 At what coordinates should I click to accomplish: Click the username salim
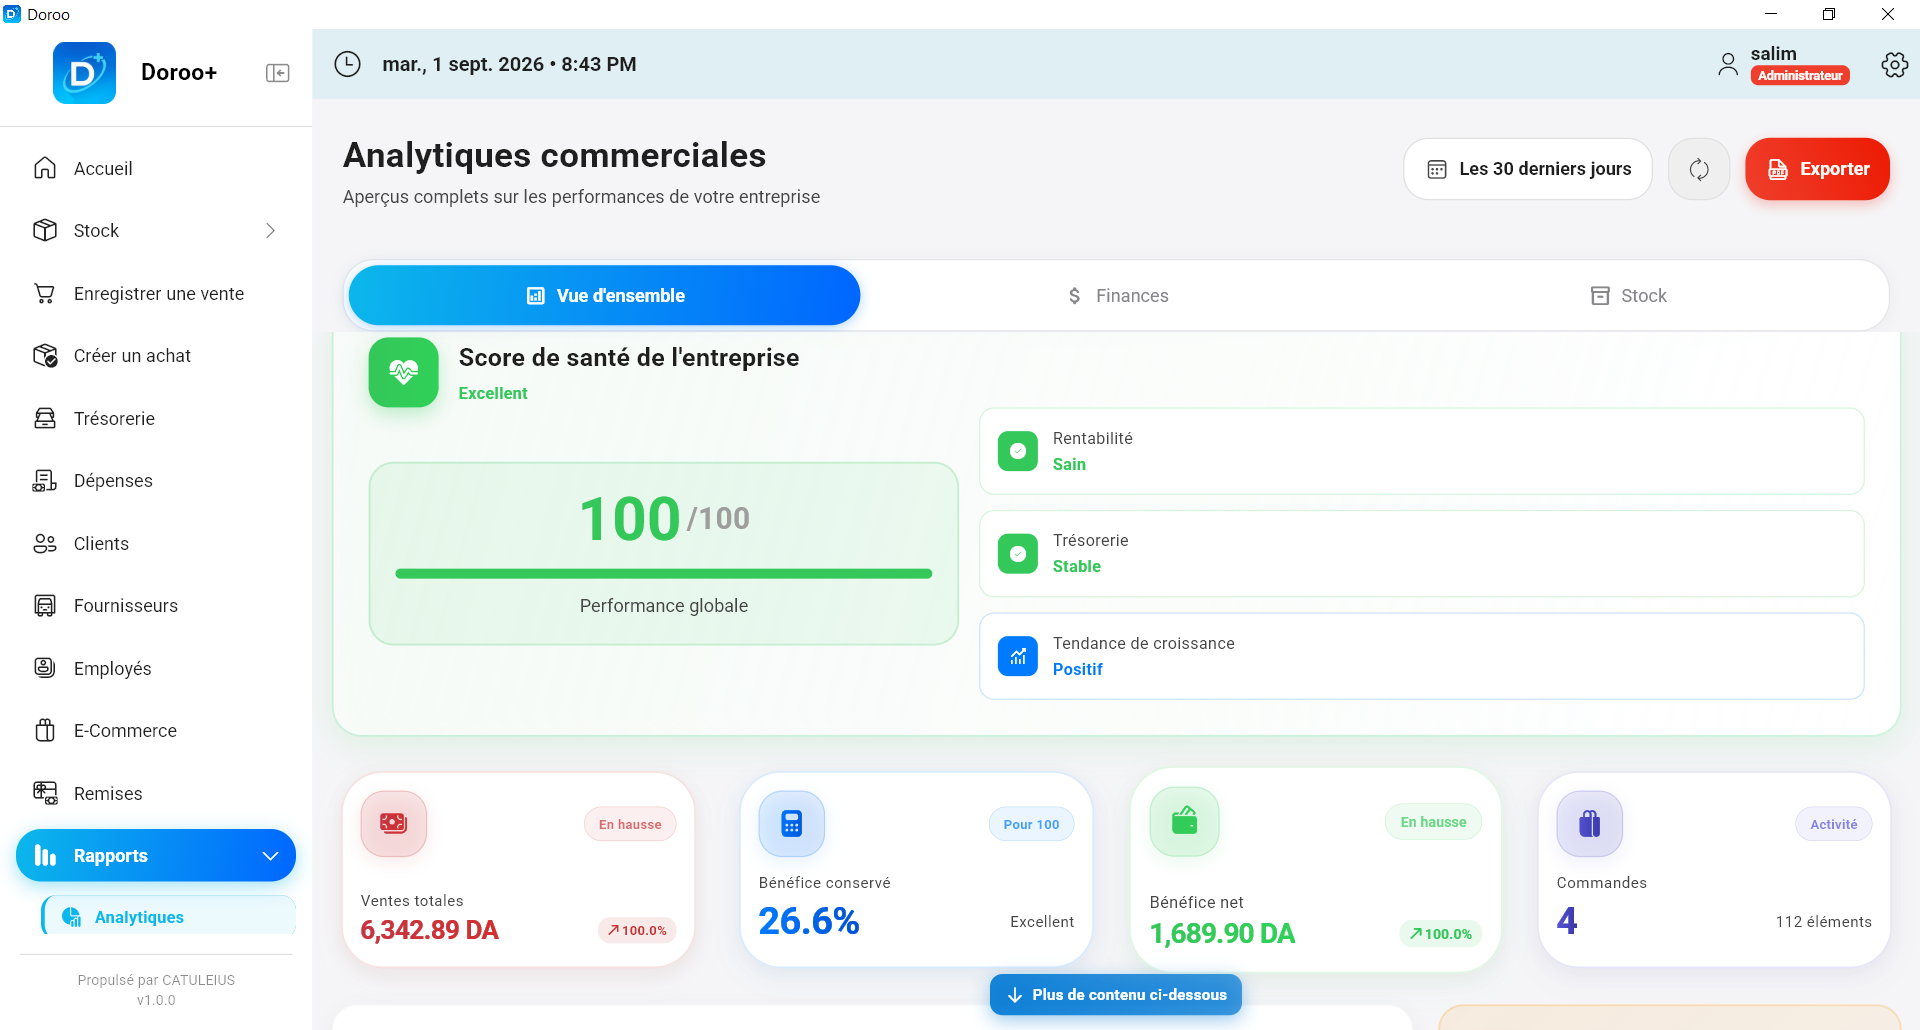tap(1773, 54)
